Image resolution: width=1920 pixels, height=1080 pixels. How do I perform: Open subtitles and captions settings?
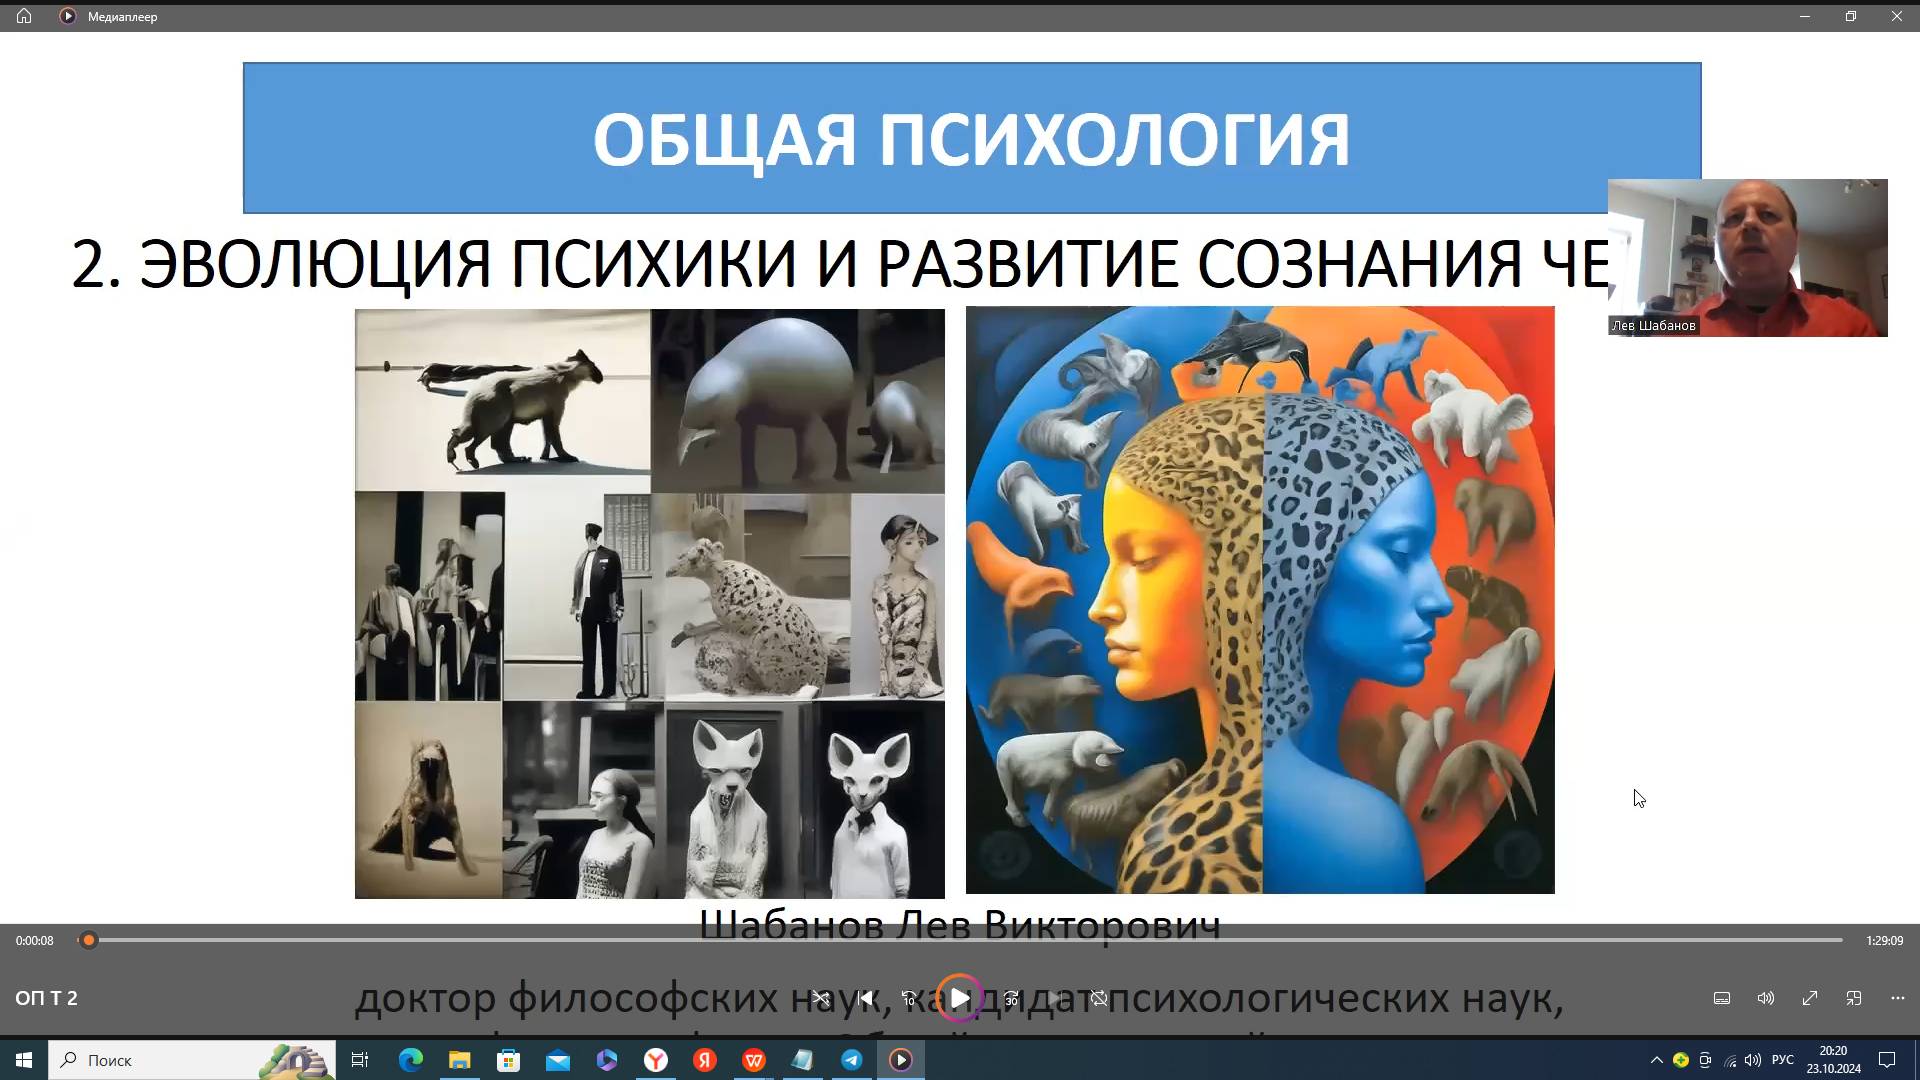point(1722,997)
